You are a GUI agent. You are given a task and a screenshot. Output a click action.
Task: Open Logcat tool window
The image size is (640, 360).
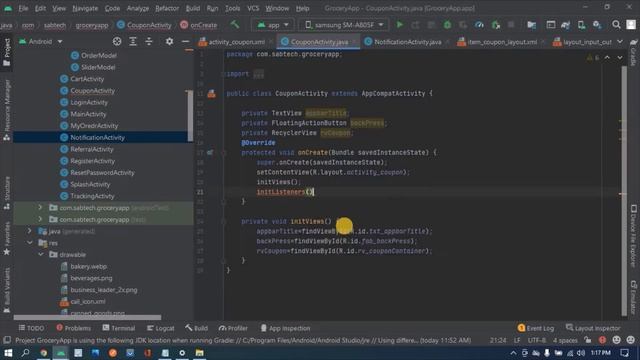(160, 328)
